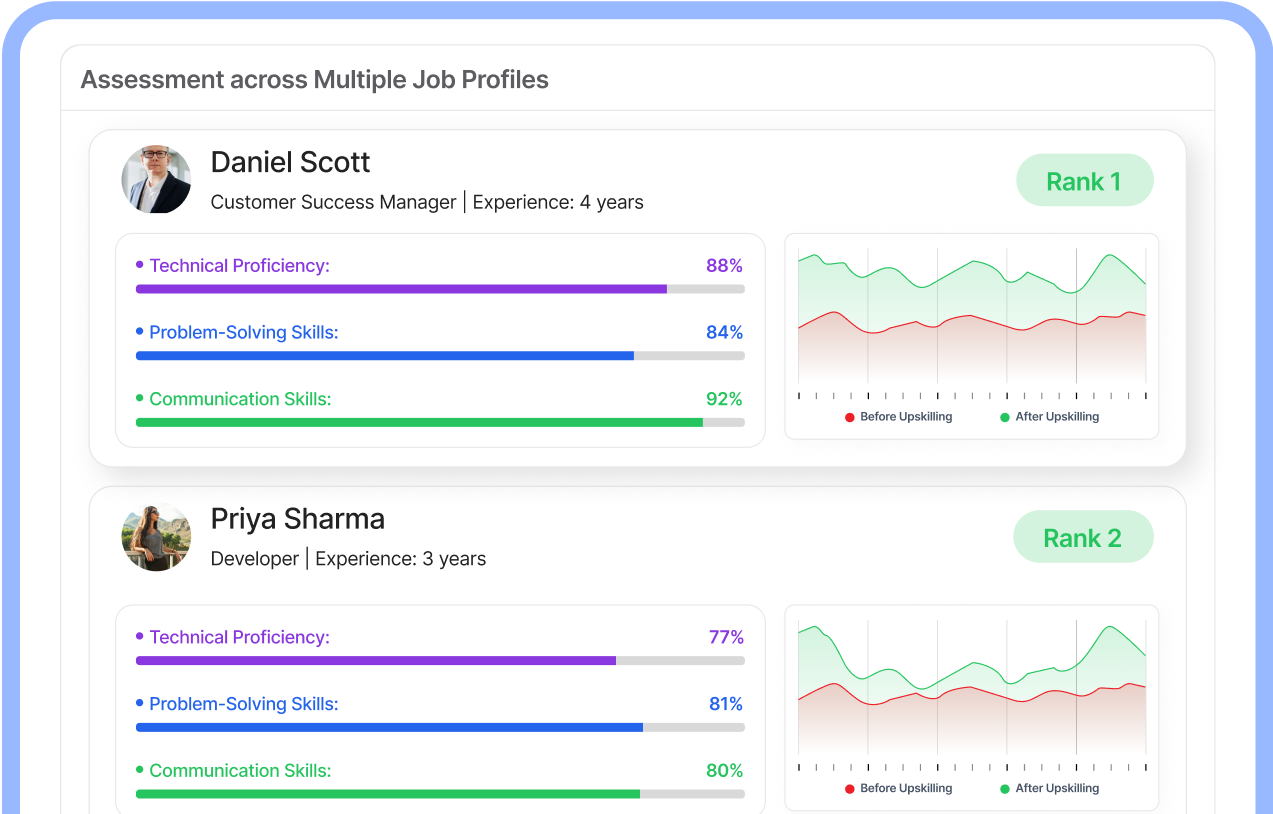
Task: Click Priya Sharma's Problem-Solving Skills label
Action: point(244,704)
